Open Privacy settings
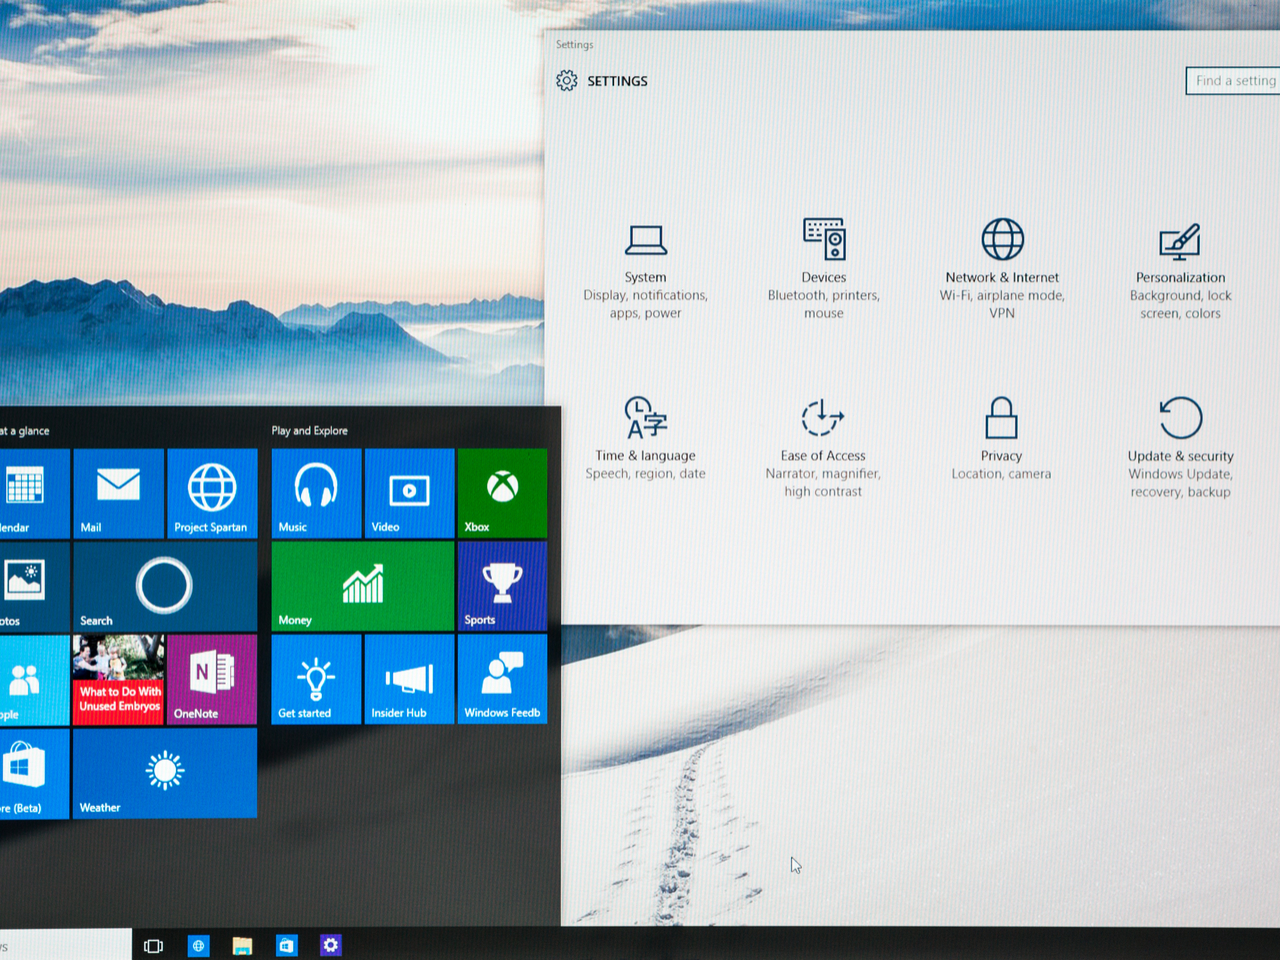Screen dimensions: 1280x960 pos(1001,438)
